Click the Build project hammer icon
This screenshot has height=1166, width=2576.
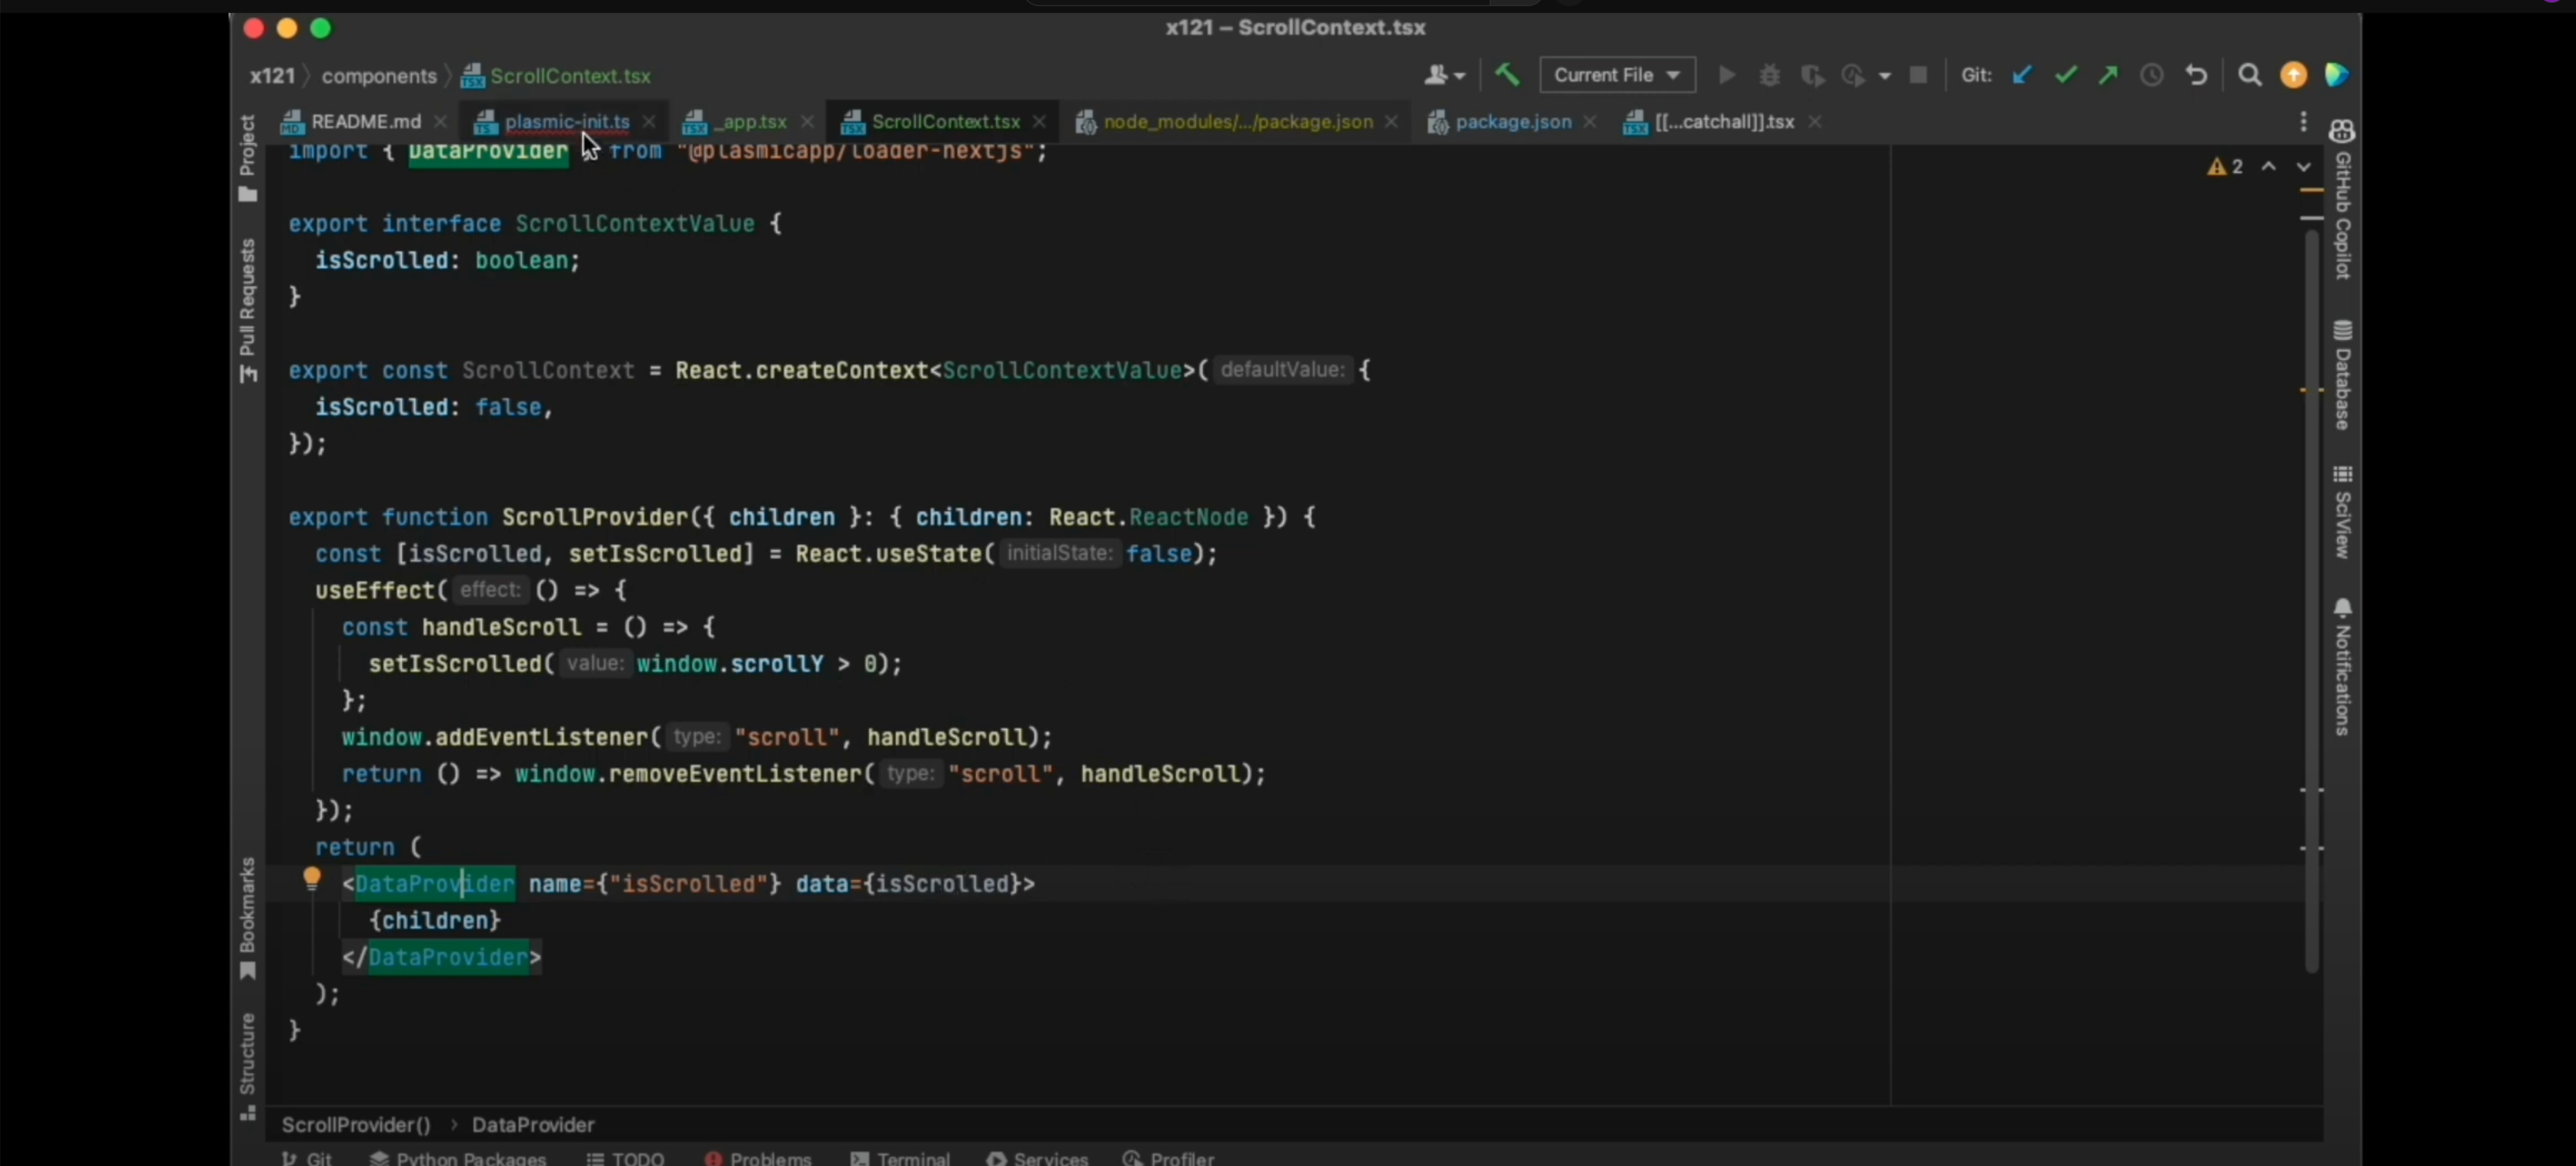[1507, 75]
